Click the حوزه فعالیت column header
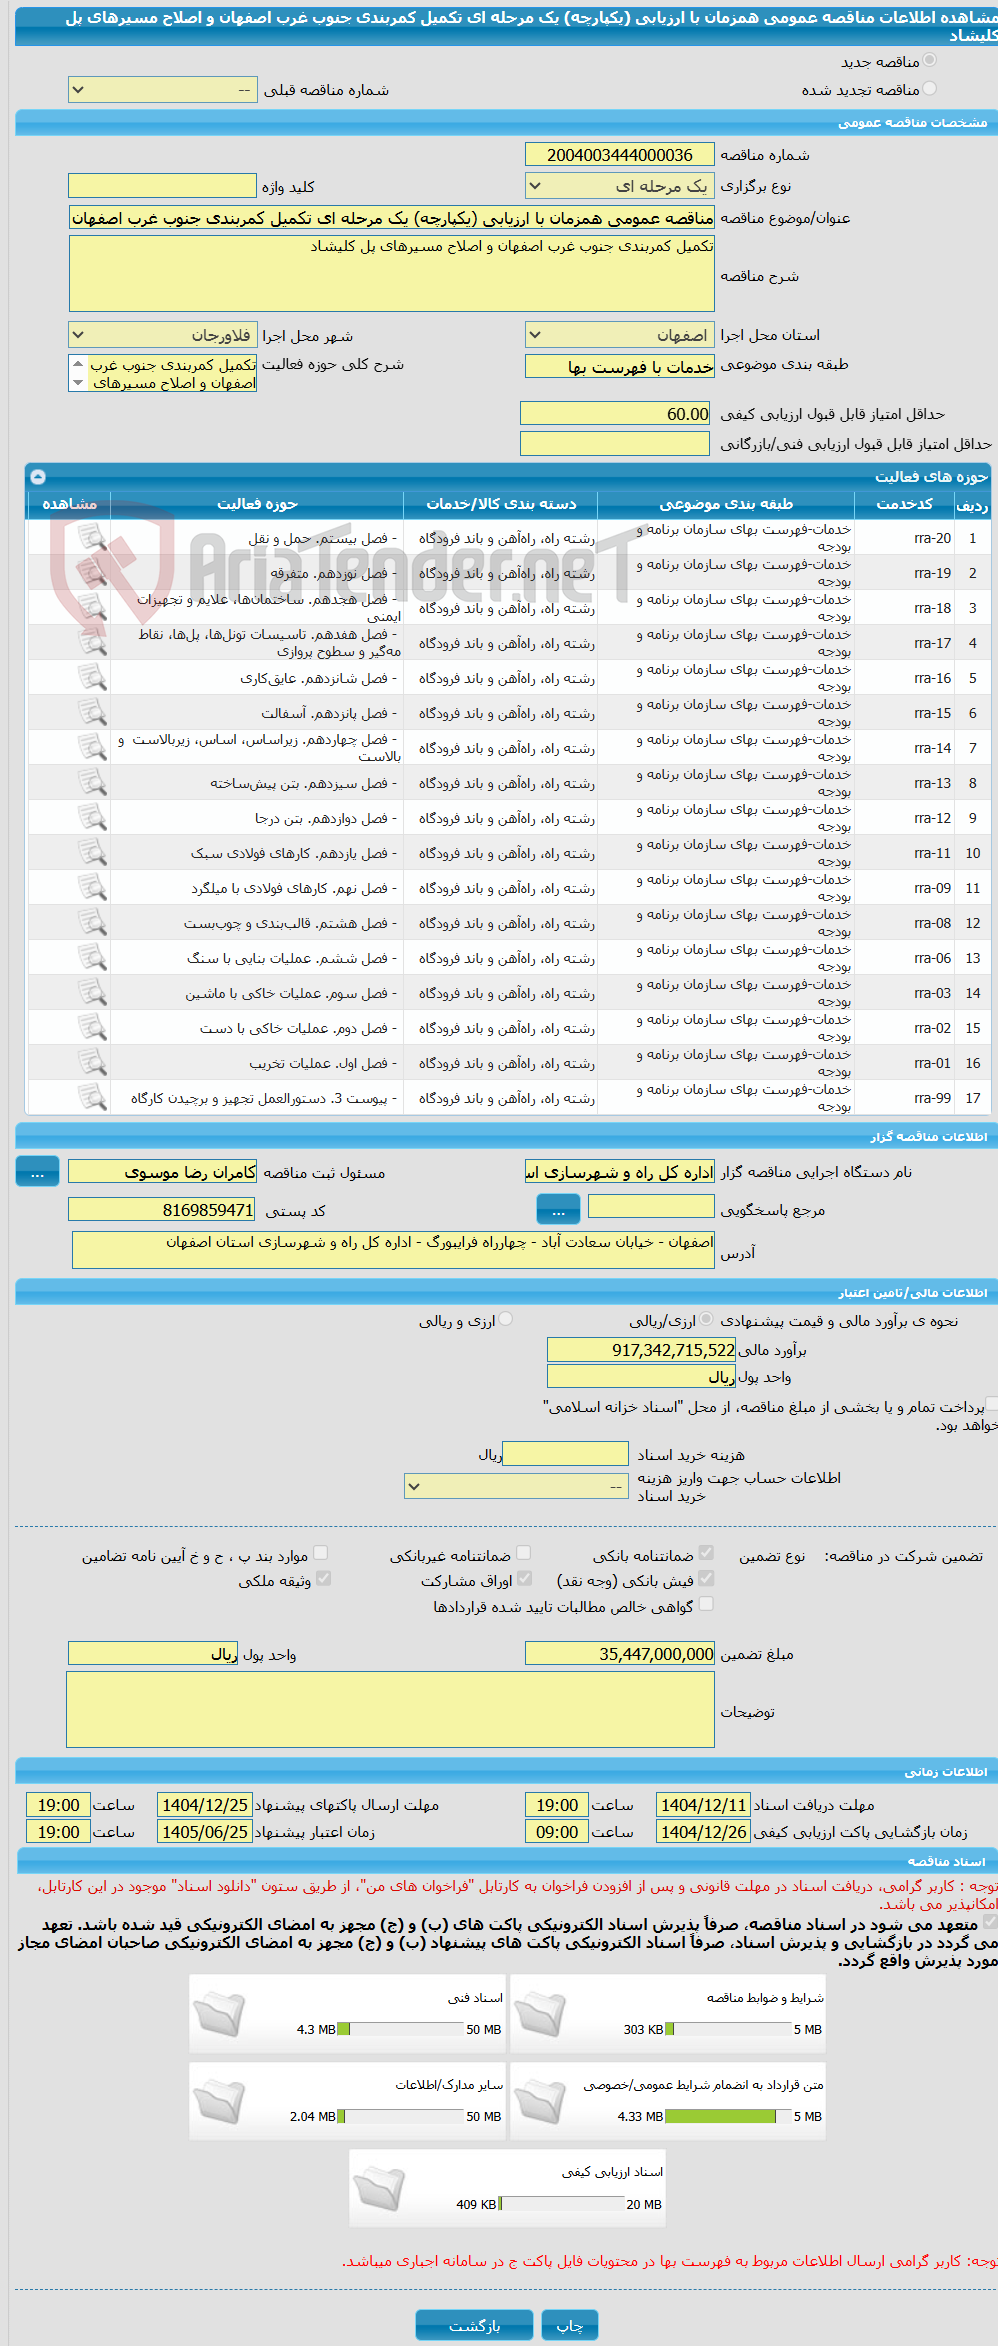 coord(257,504)
